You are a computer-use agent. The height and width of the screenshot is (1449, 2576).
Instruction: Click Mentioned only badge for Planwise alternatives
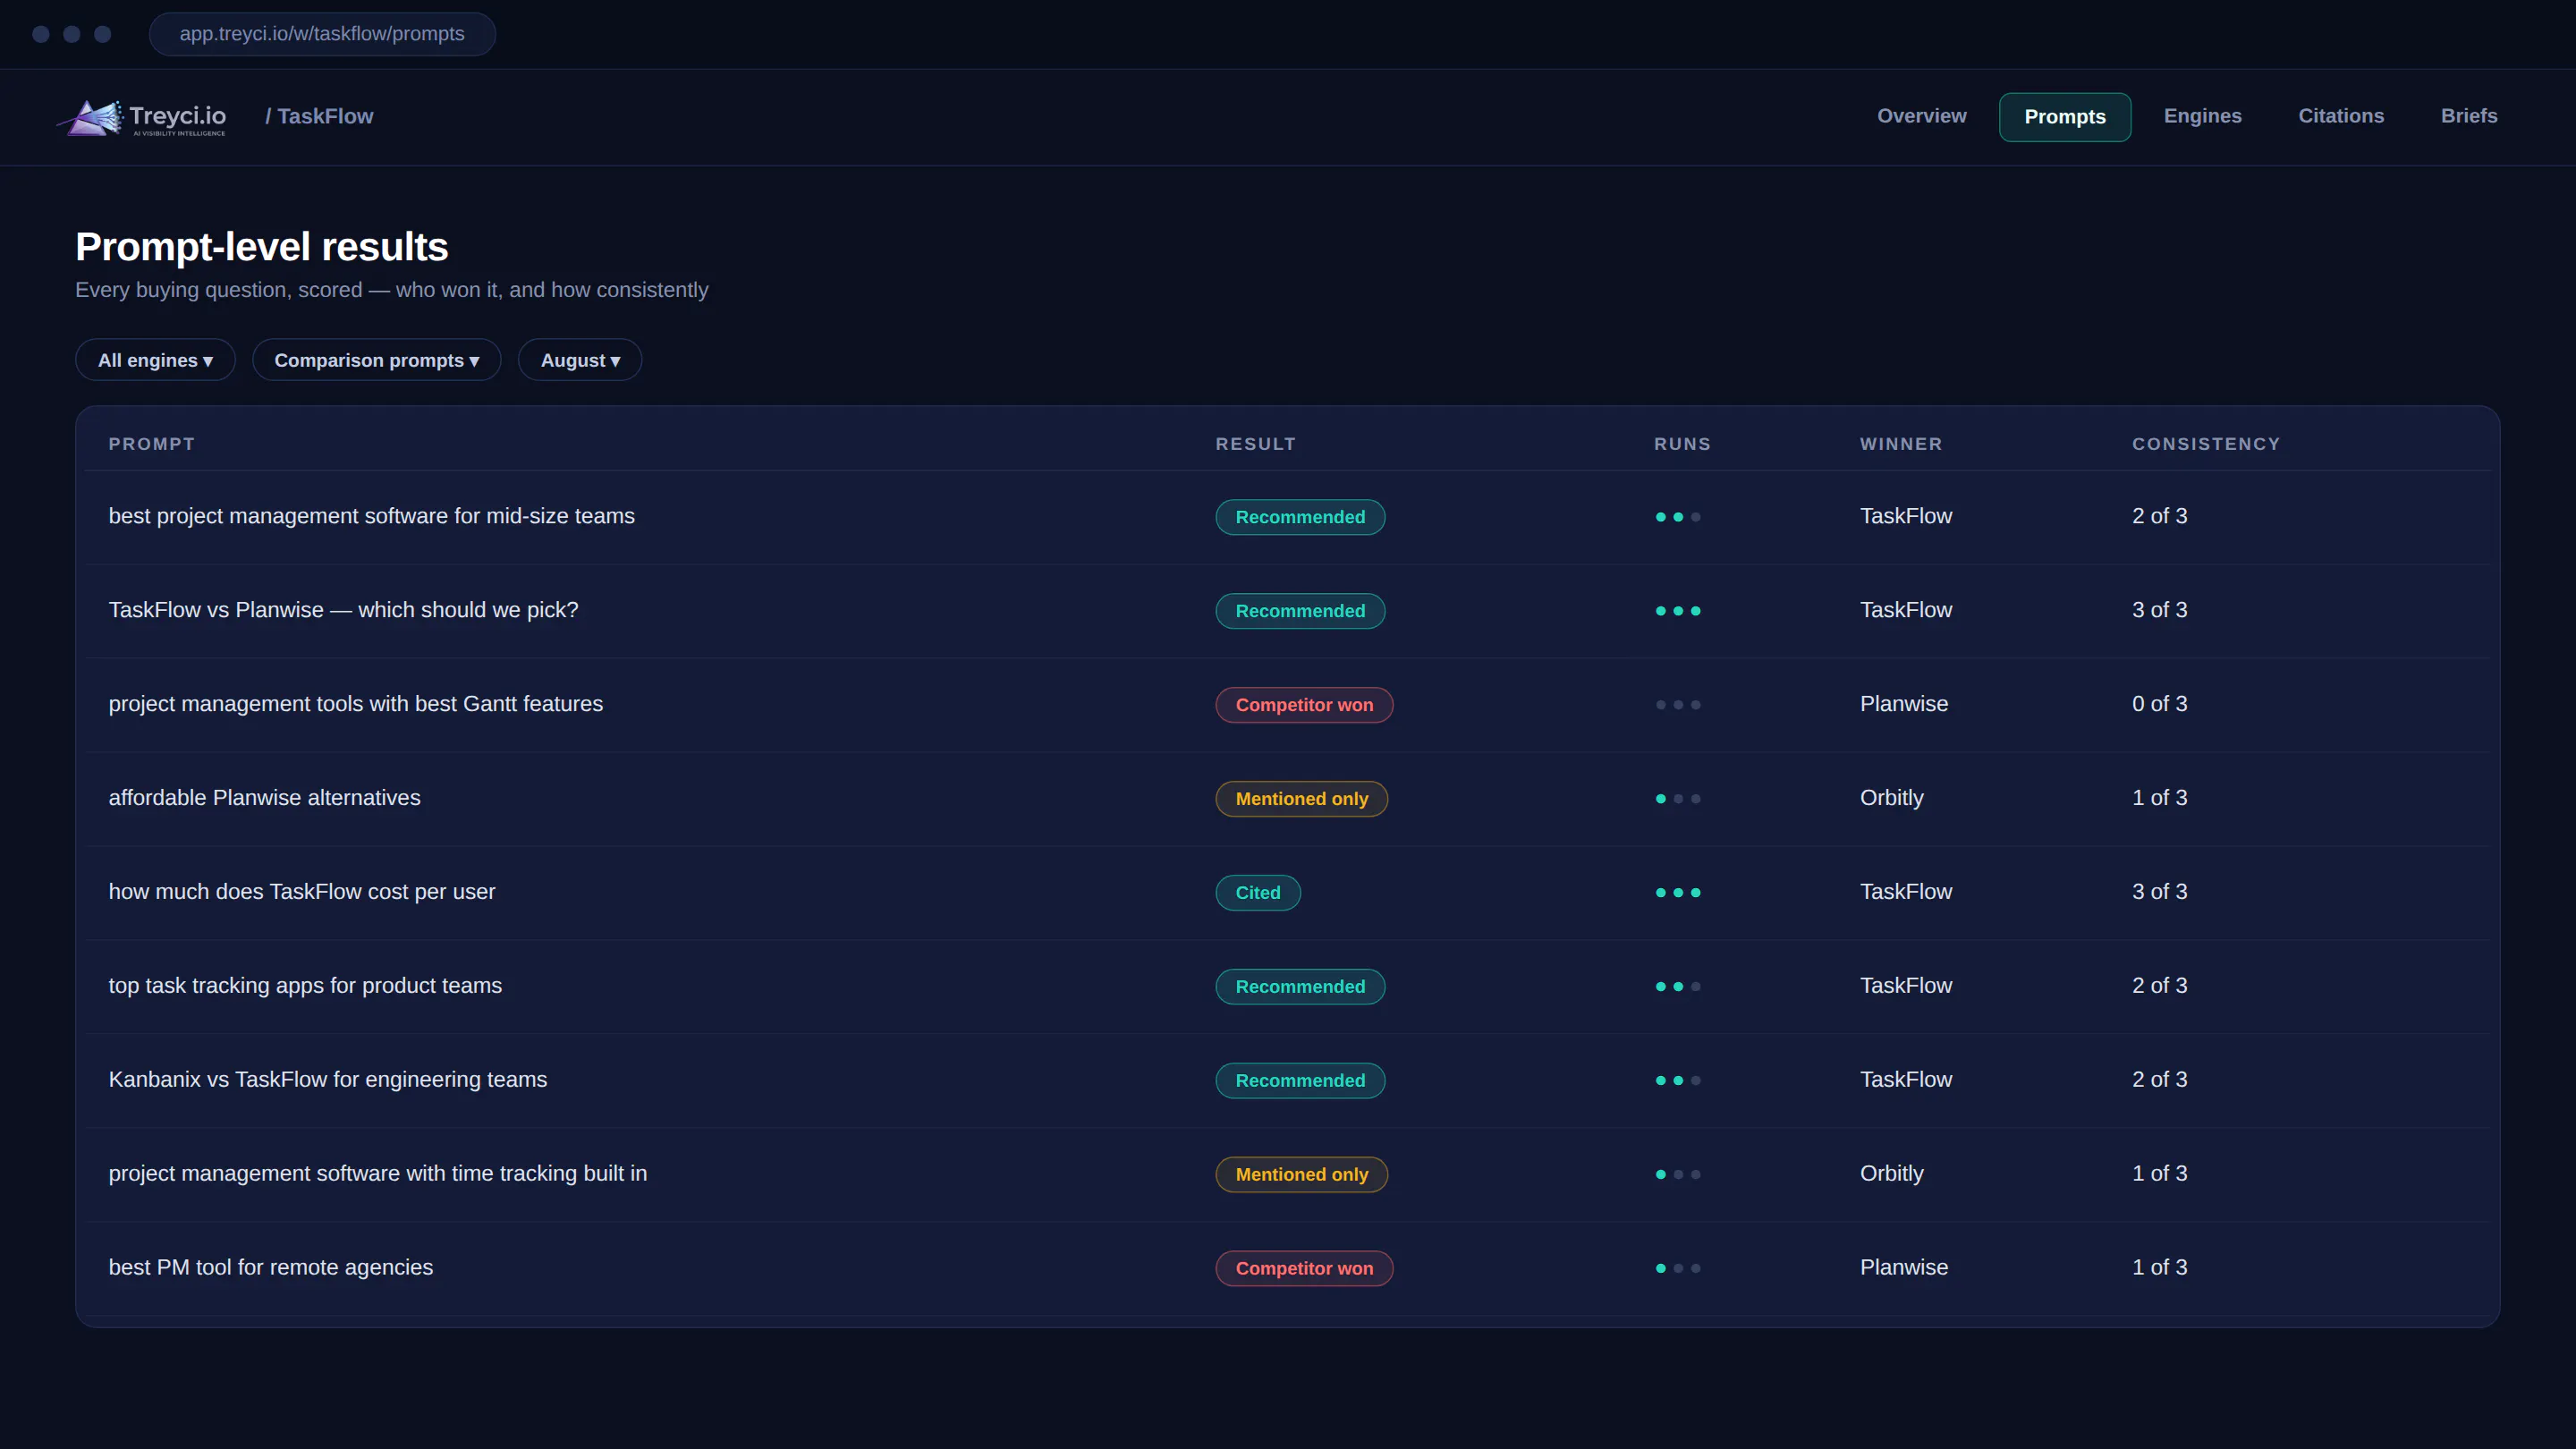point(1301,799)
